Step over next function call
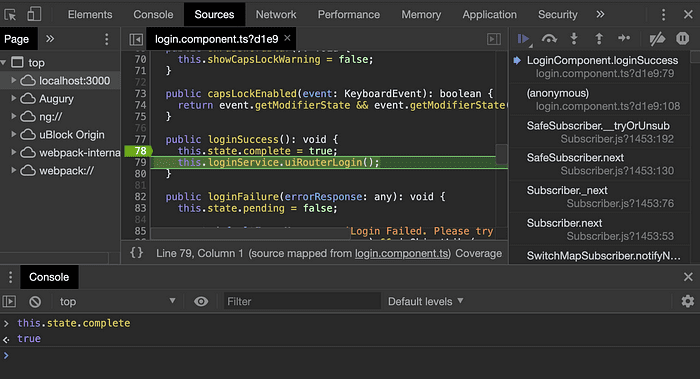The height and width of the screenshot is (379, 700). [x=549, y=39]
